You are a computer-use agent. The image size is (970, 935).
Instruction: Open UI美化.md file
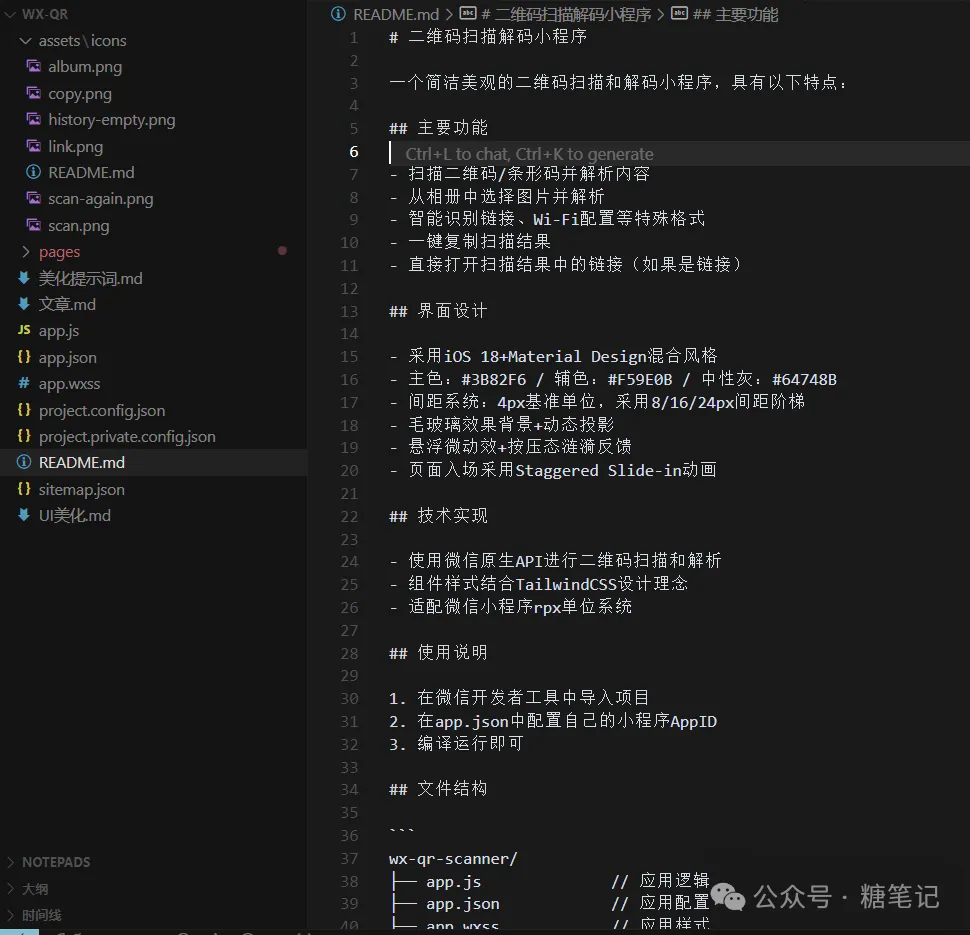(75, 515)
